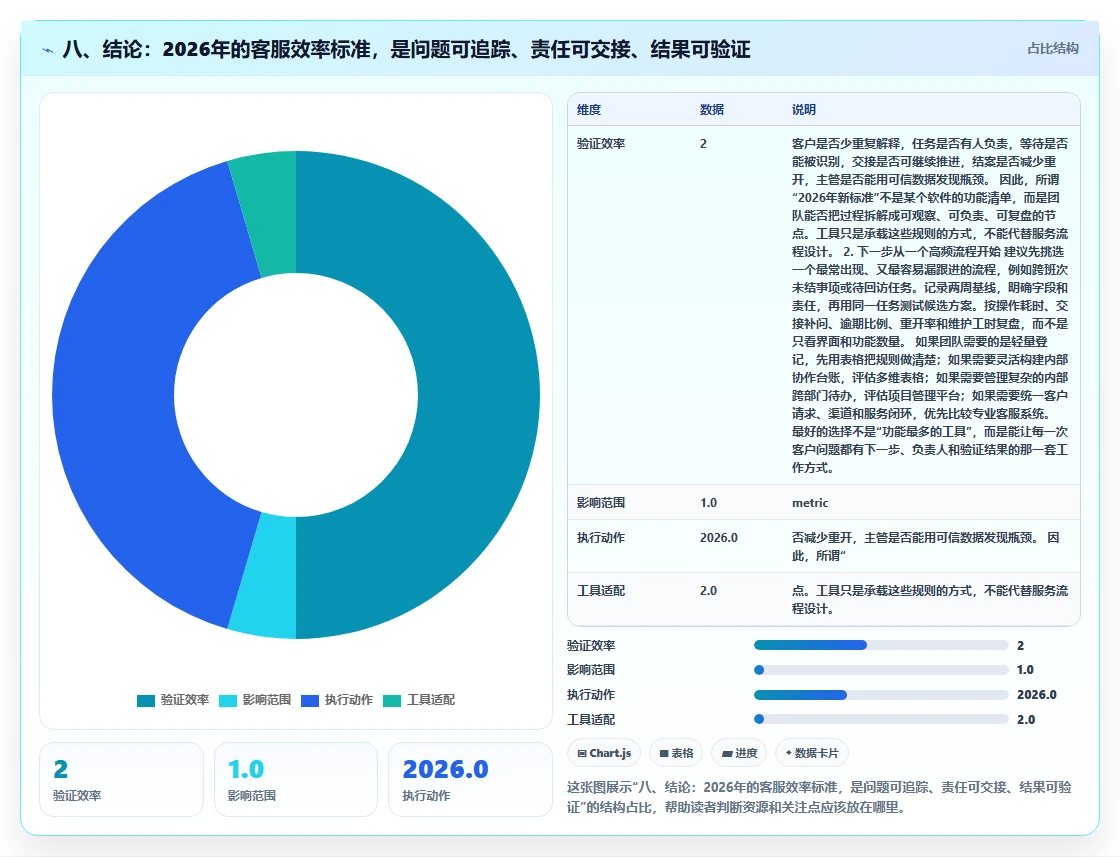Open the 验证效率 stat card showing 2
1120x857 pixels.
pyautogui.click(x=121, y=779)
